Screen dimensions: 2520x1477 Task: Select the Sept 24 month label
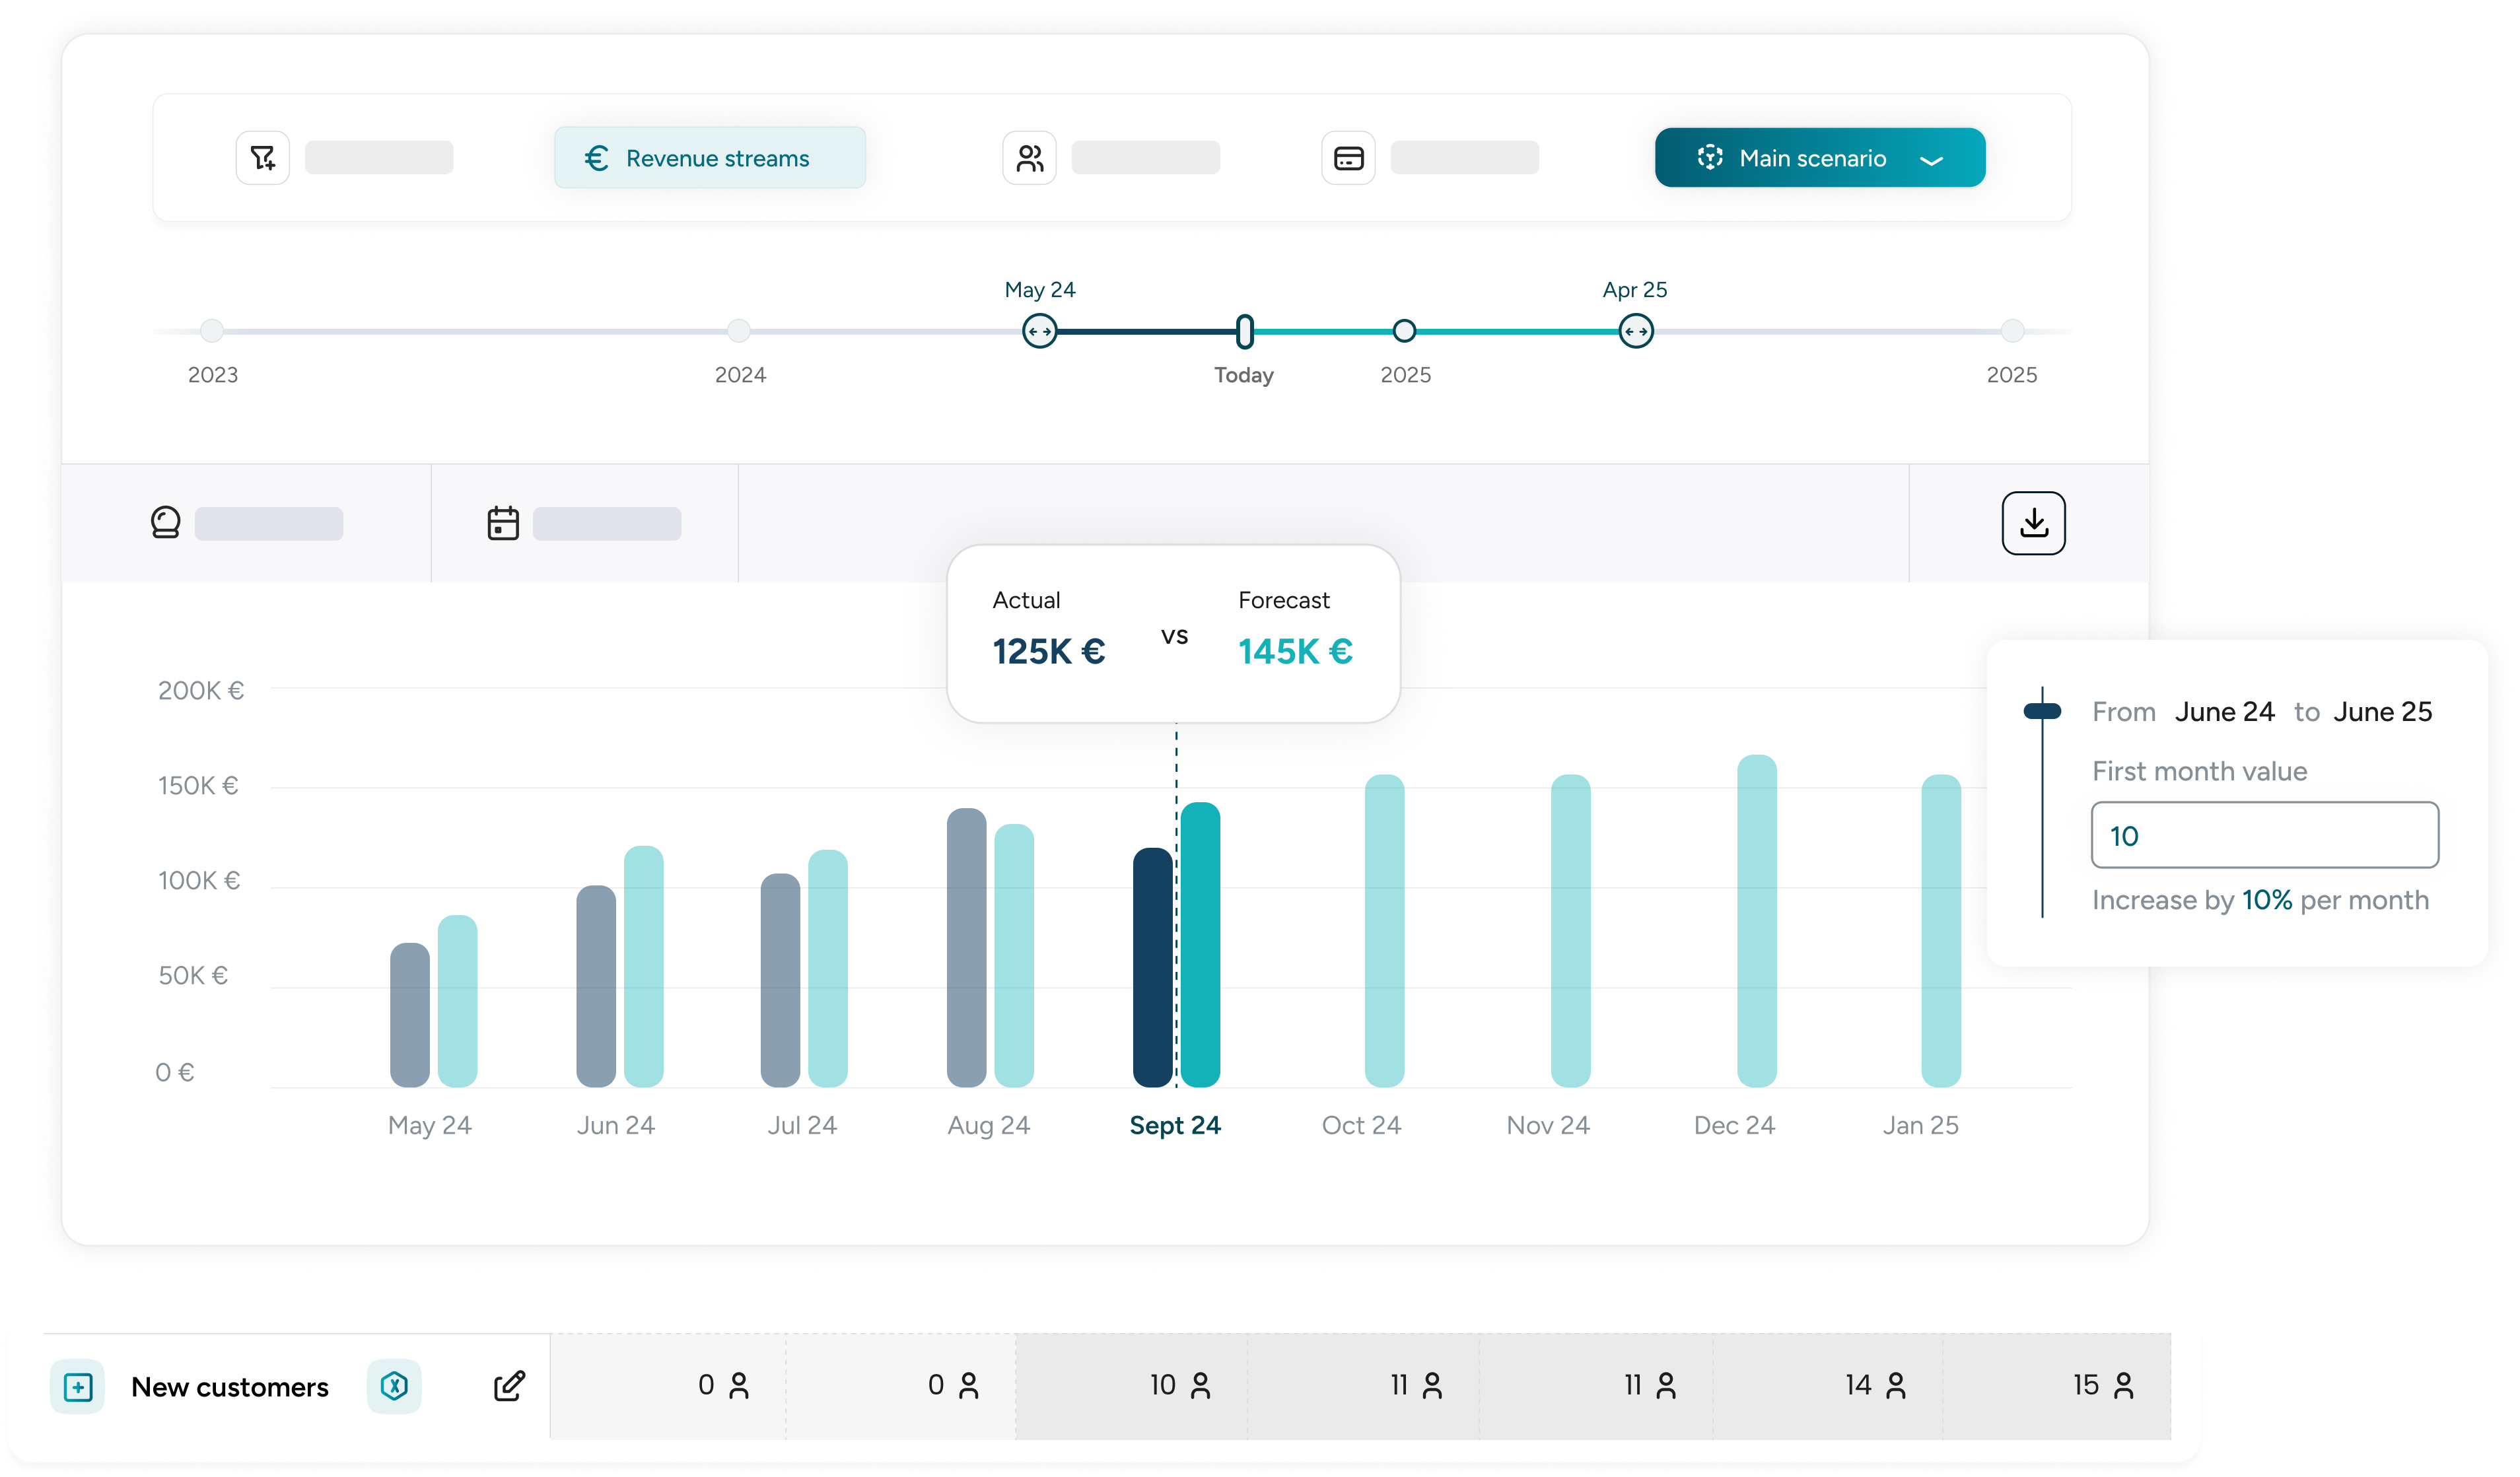[x=1175, y=1125]
